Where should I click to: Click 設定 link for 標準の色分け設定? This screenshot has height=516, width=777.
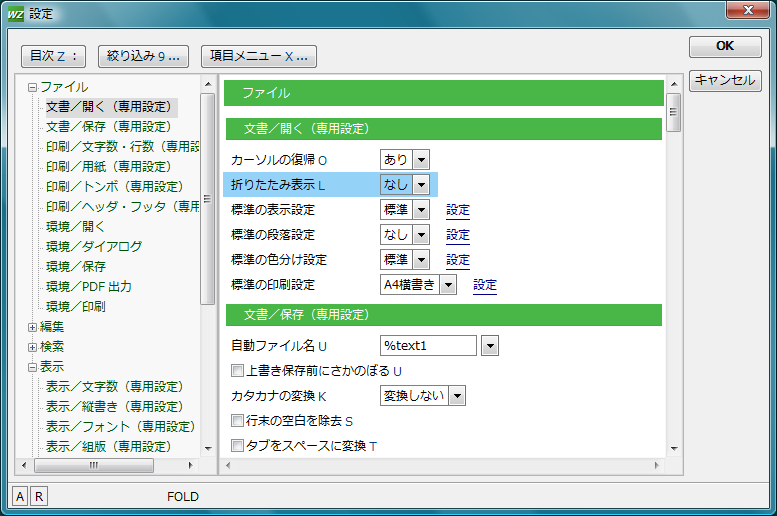(x=457, y=260)
